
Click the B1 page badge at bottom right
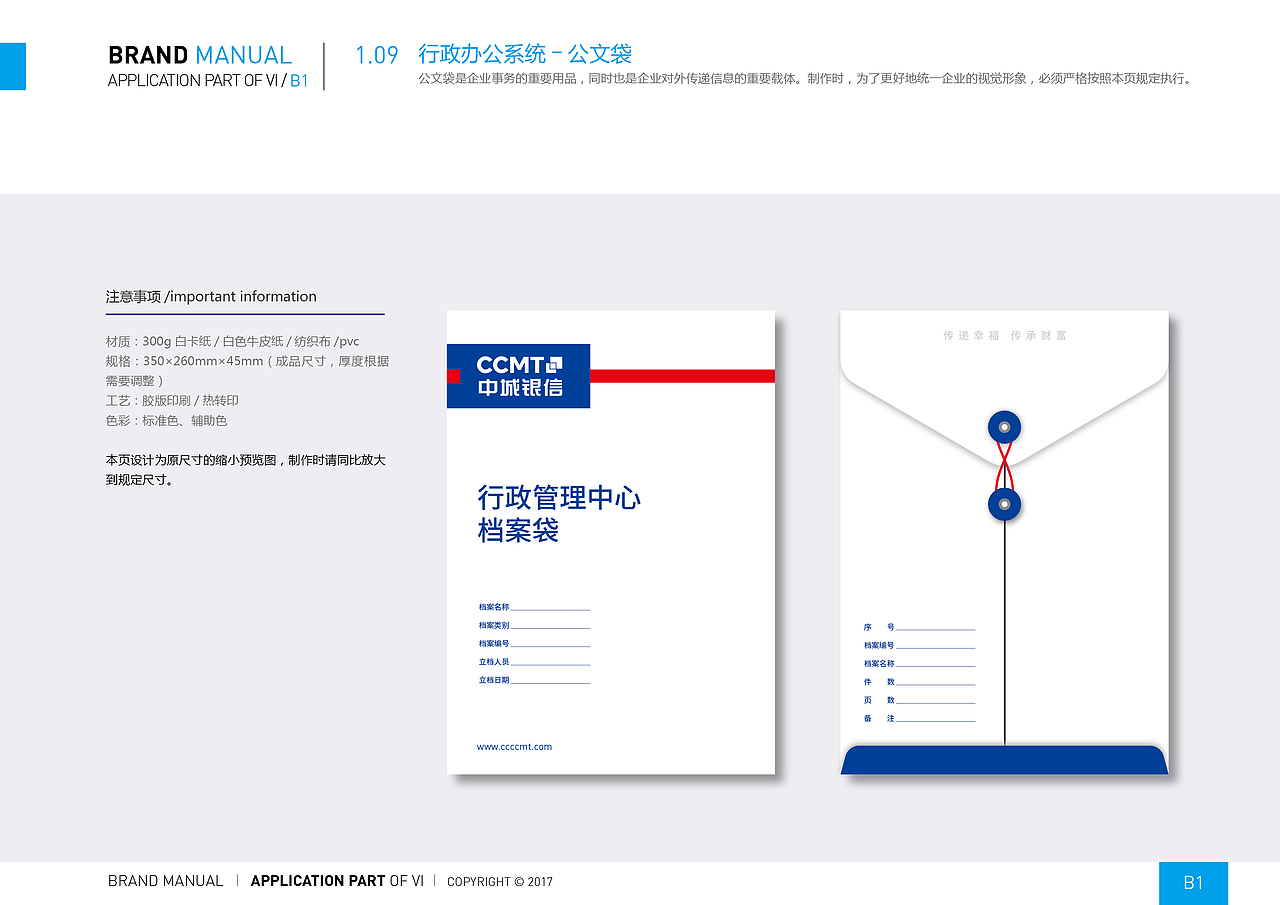1193,883
